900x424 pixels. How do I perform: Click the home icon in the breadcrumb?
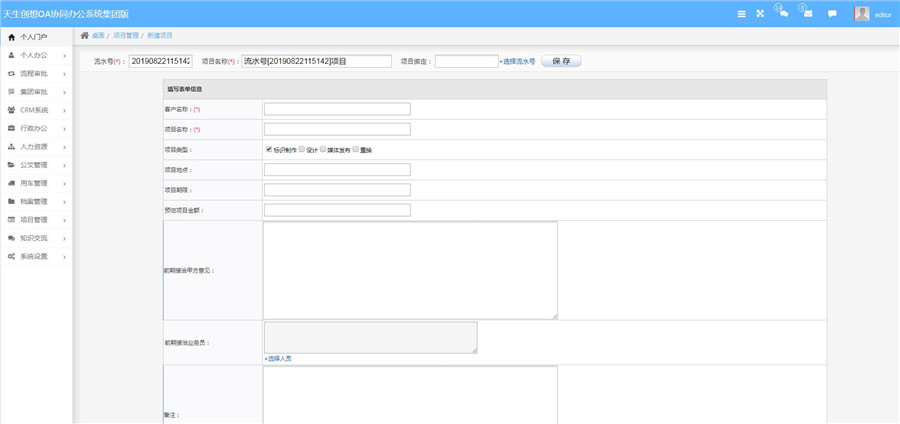(84, 35)
